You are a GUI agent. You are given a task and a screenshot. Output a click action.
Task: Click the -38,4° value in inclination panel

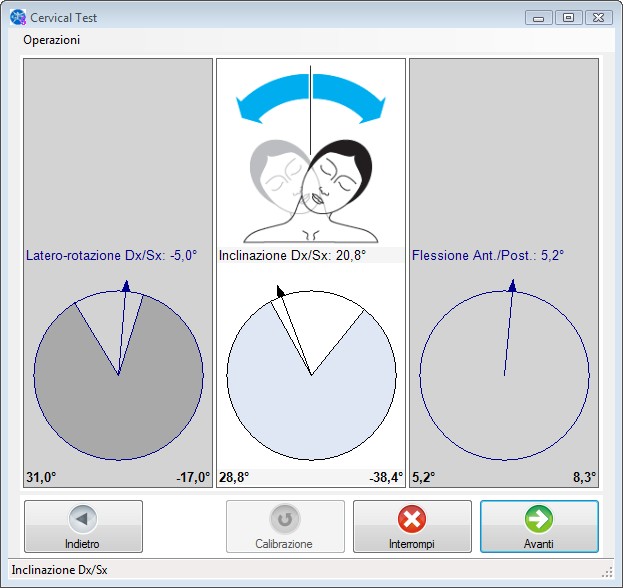386,477
